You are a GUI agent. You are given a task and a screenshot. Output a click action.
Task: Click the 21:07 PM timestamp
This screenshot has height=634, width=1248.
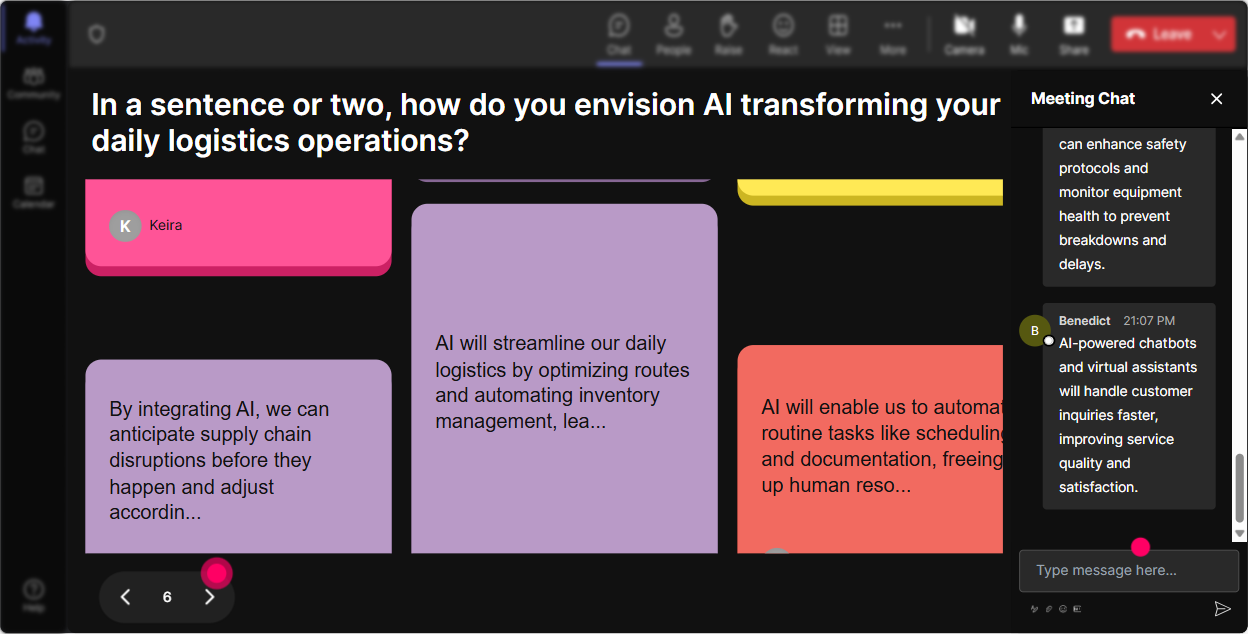(1149, 321)
